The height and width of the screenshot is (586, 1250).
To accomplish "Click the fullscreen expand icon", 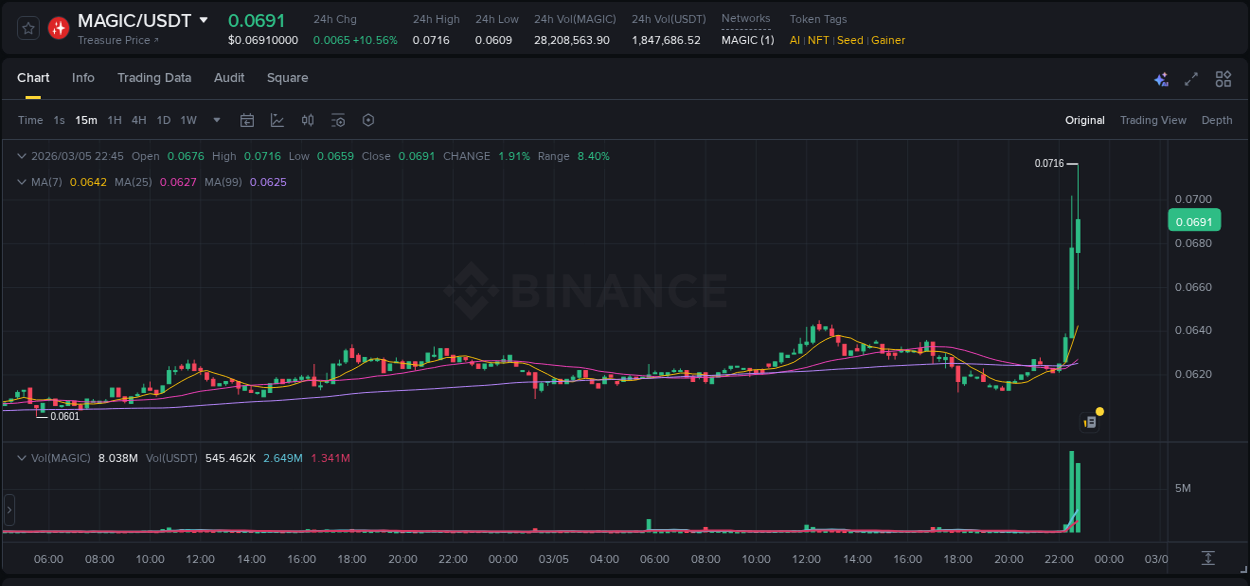I will pos(1191,78).
